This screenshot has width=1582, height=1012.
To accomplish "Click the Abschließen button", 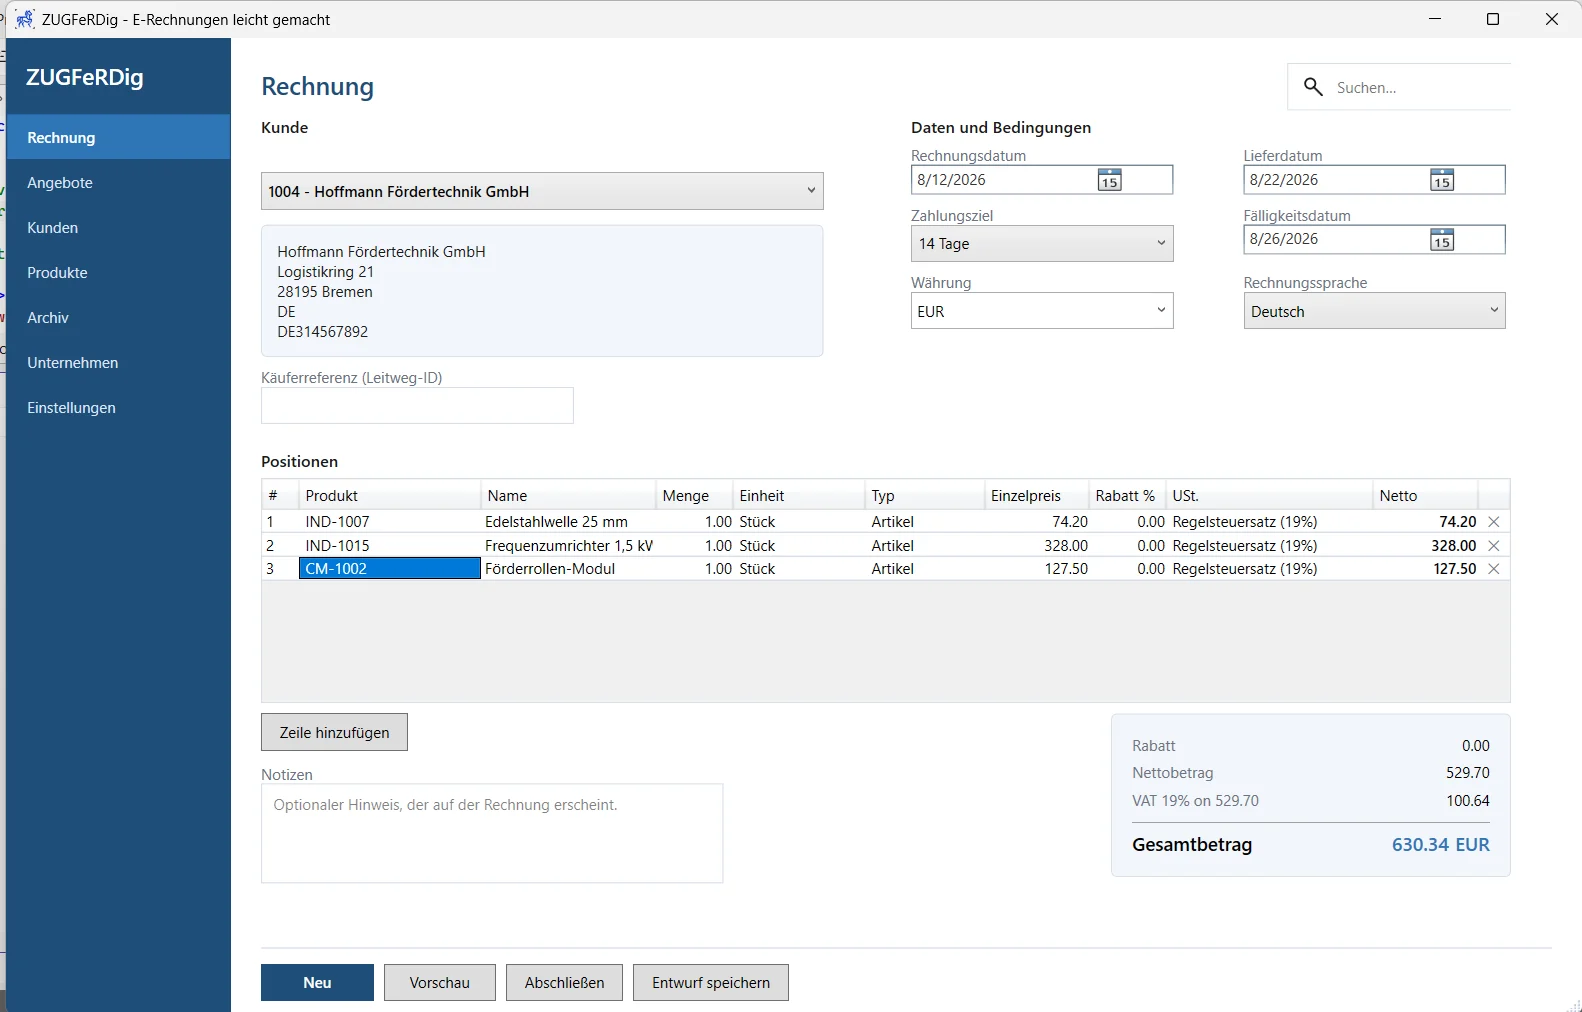I will click(564, 983).
